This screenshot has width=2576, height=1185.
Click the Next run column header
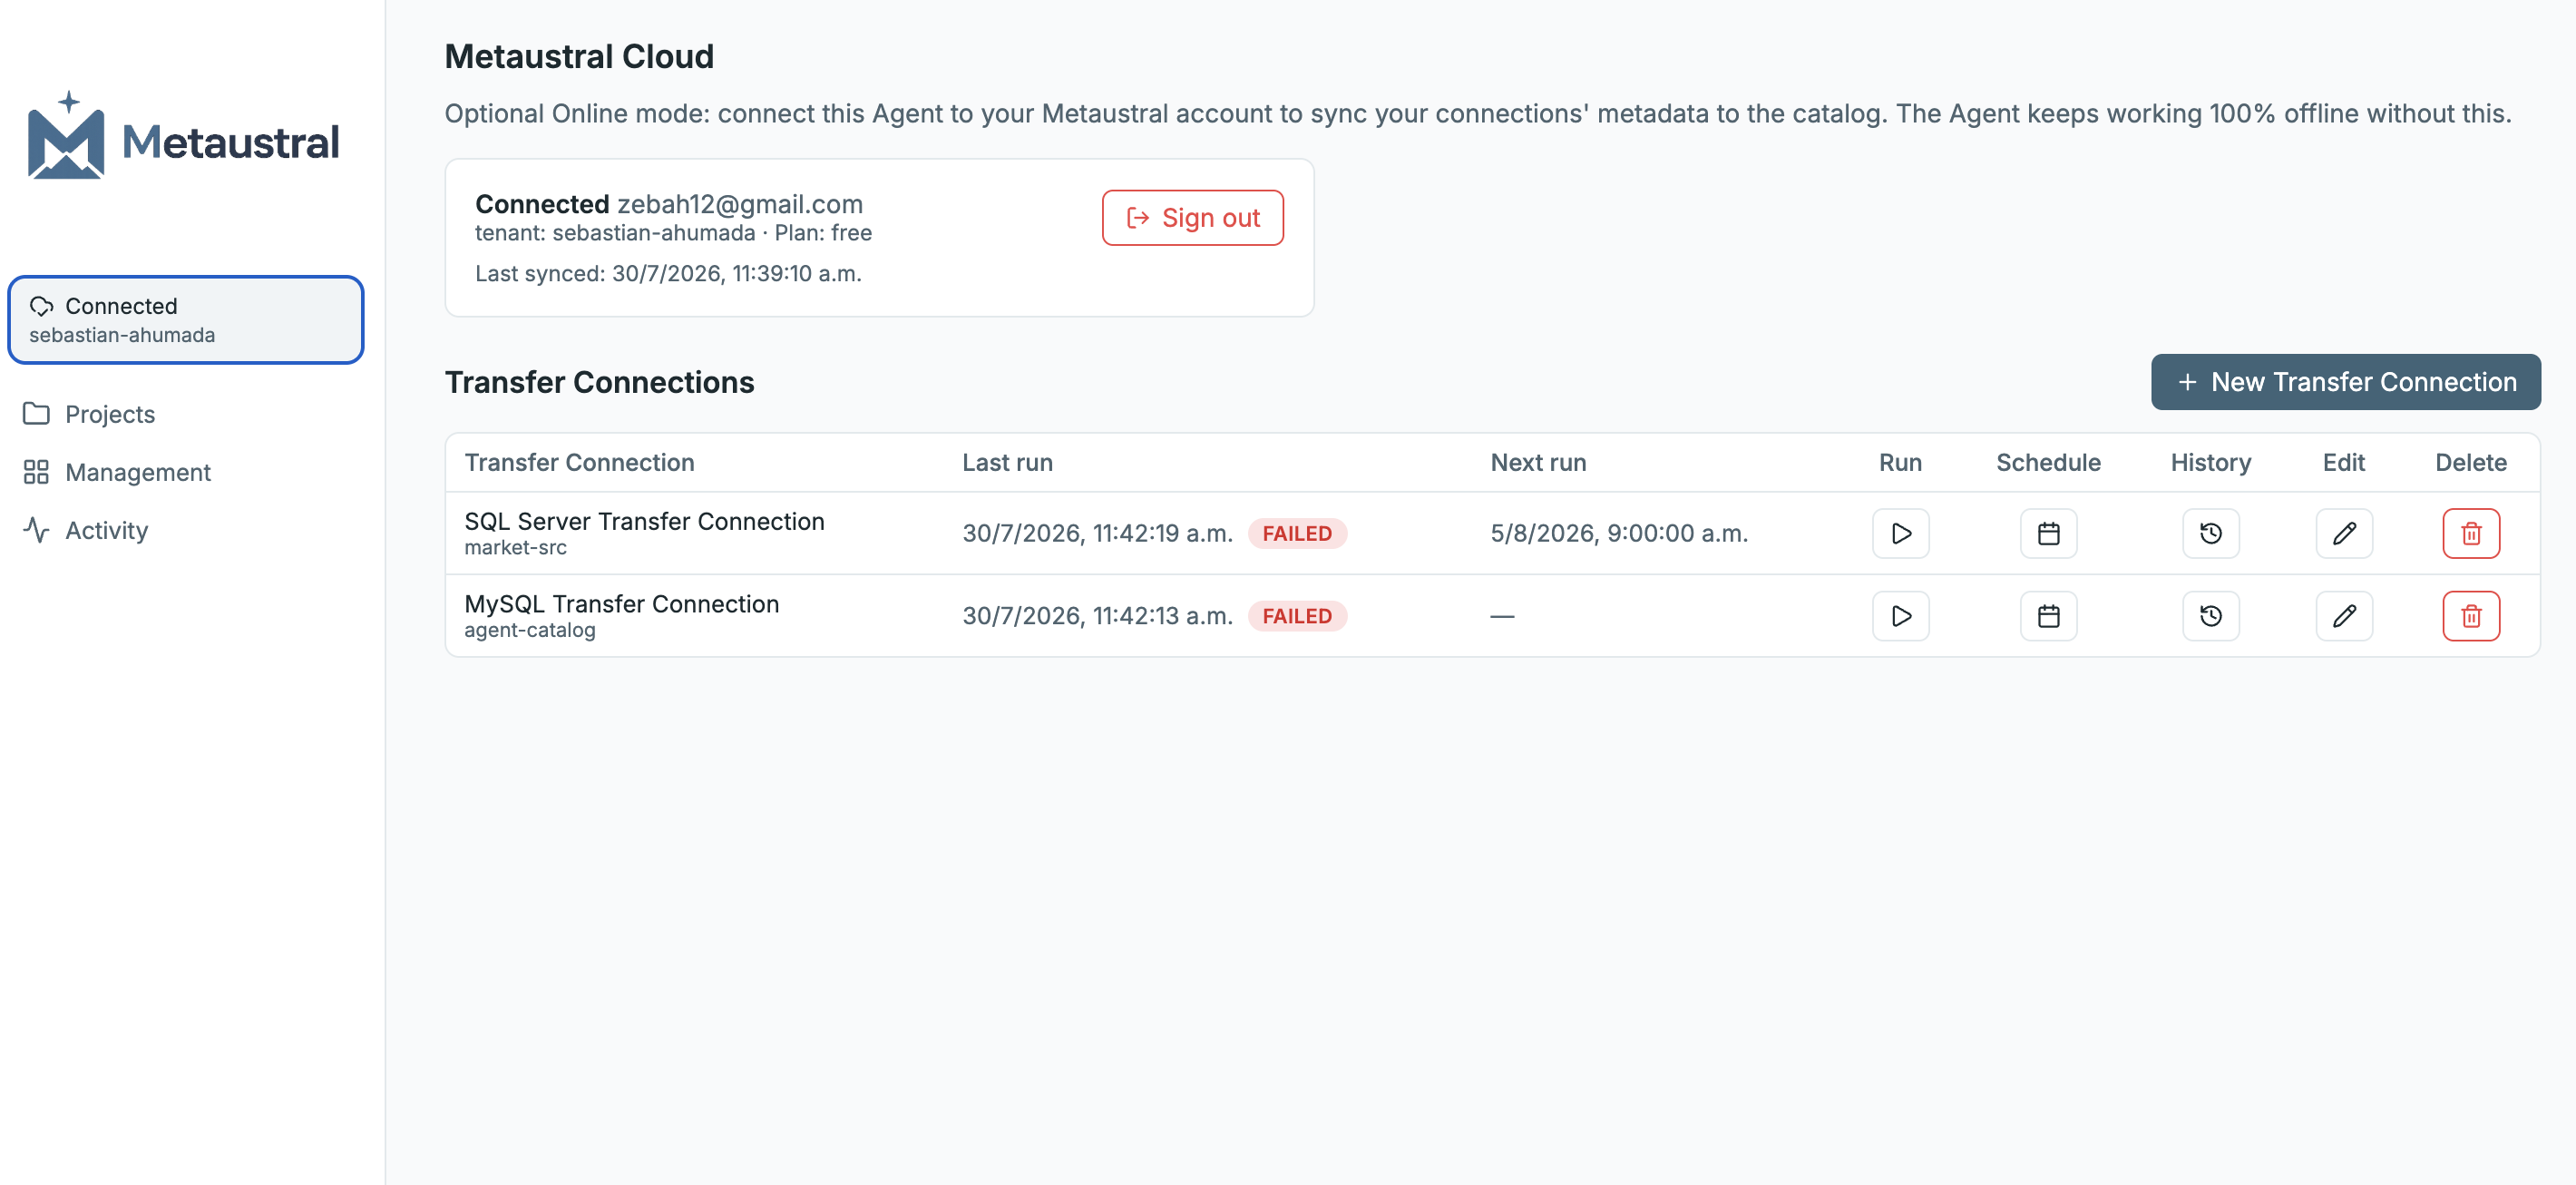1538,462
